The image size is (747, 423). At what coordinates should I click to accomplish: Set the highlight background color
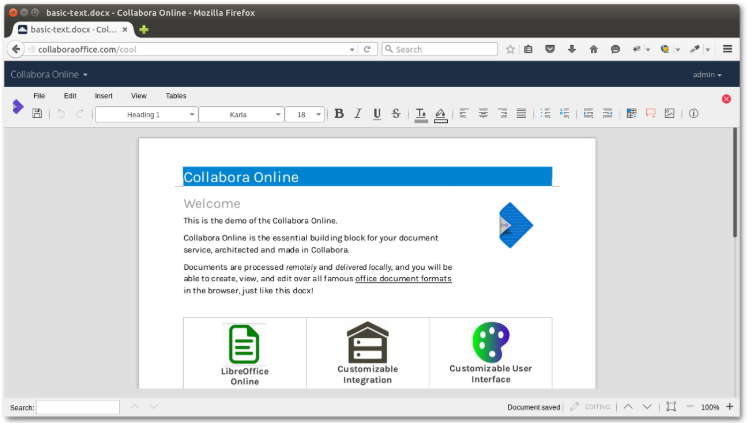[x=441, y=115]
